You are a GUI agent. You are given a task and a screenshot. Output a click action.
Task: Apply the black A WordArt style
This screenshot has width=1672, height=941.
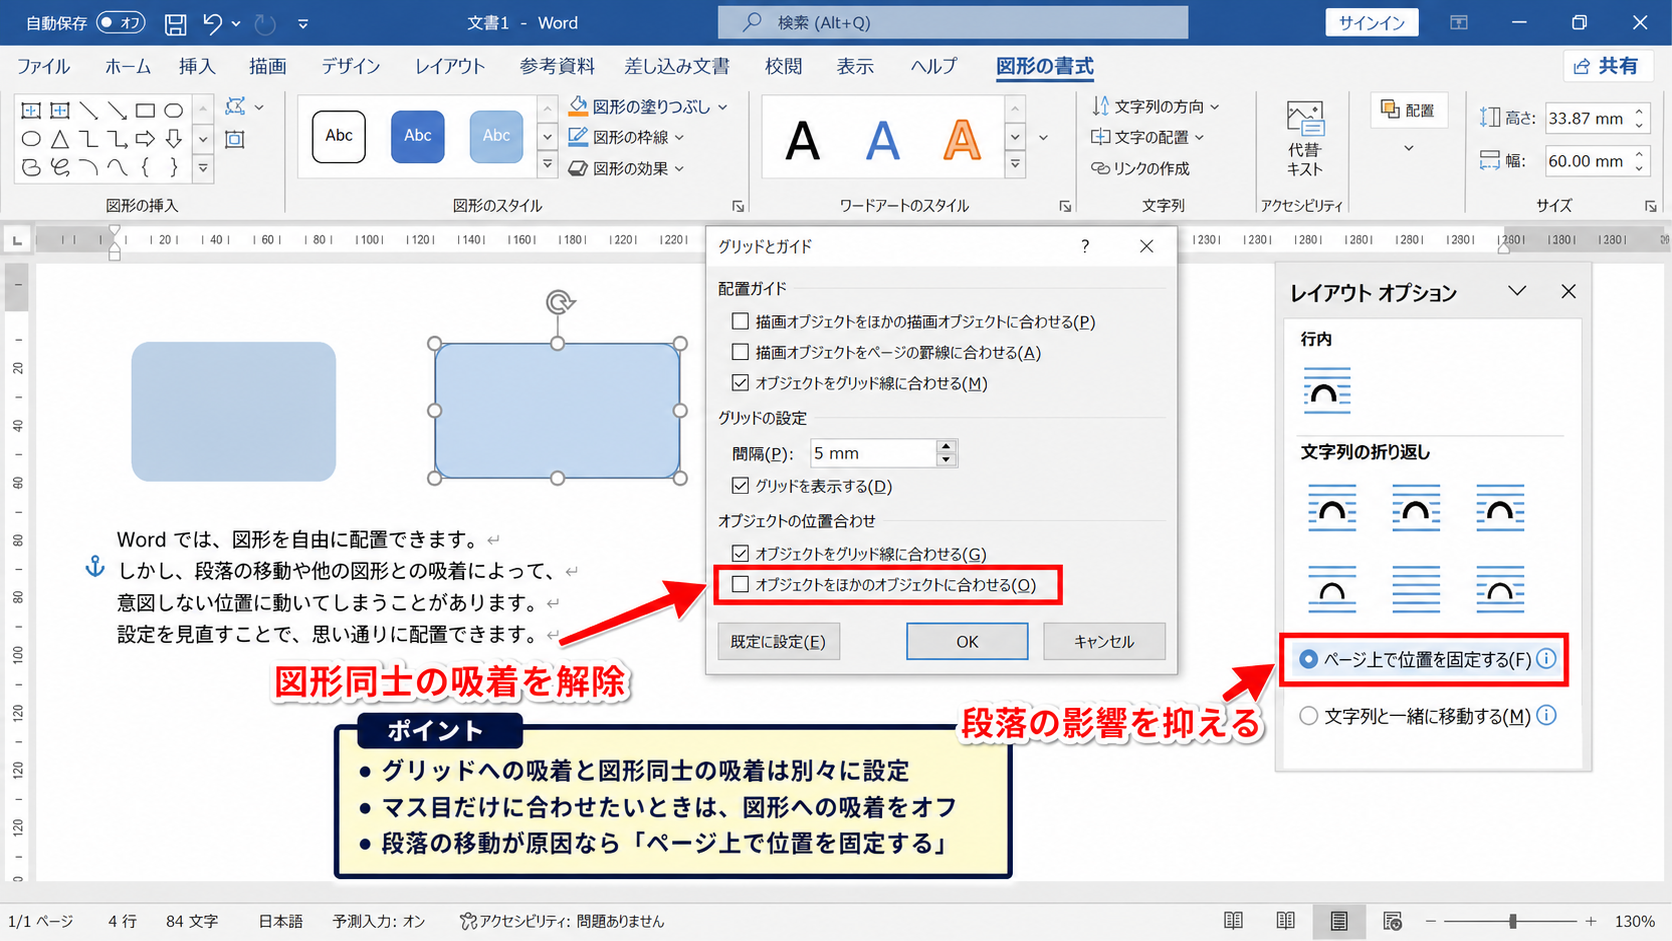pyautogui.click(x=802, y=140)
